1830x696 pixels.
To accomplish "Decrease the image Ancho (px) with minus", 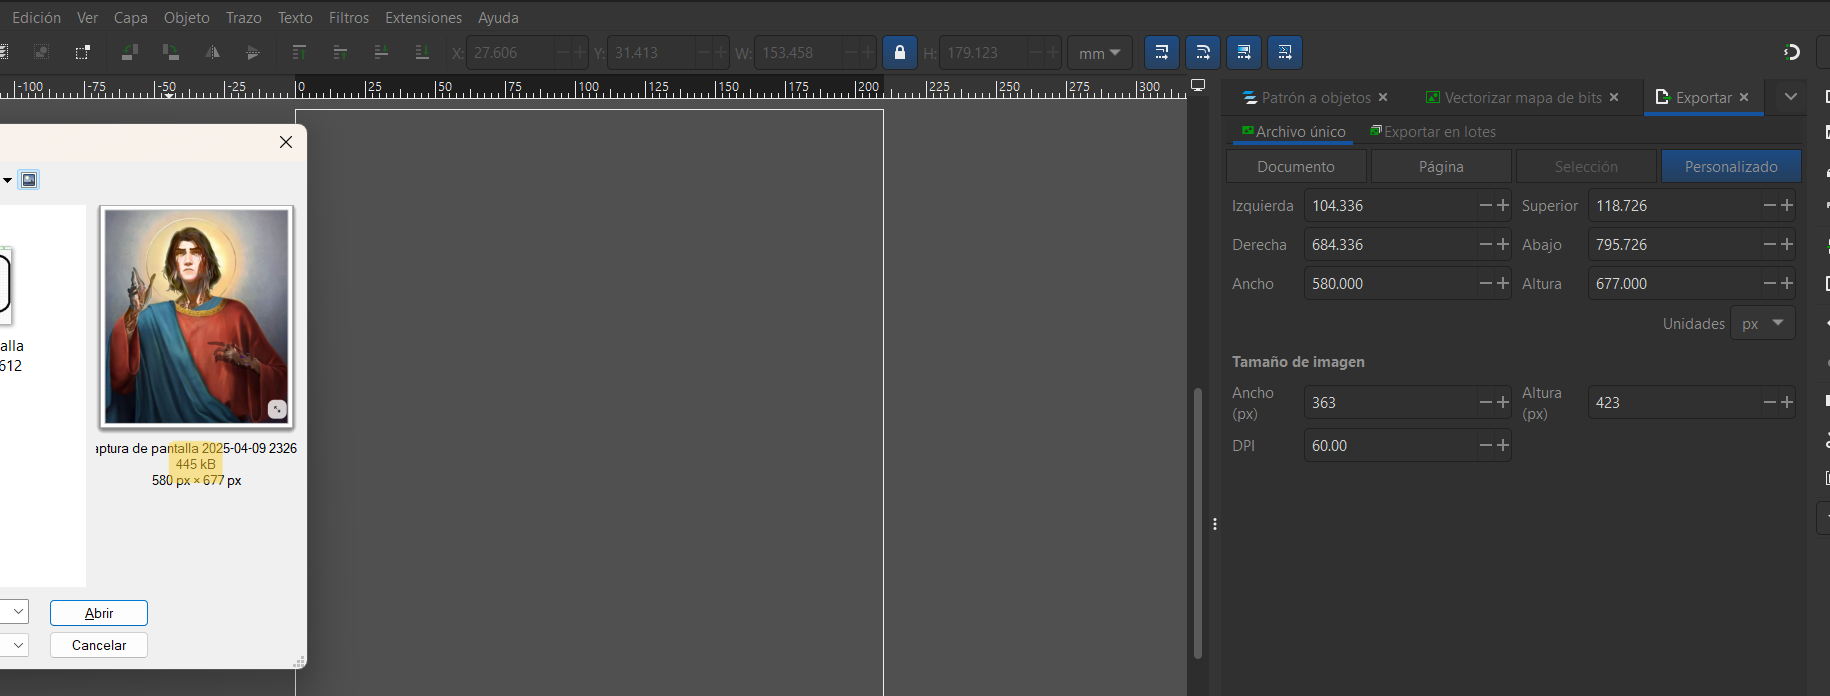I will tap(1486, 402).
